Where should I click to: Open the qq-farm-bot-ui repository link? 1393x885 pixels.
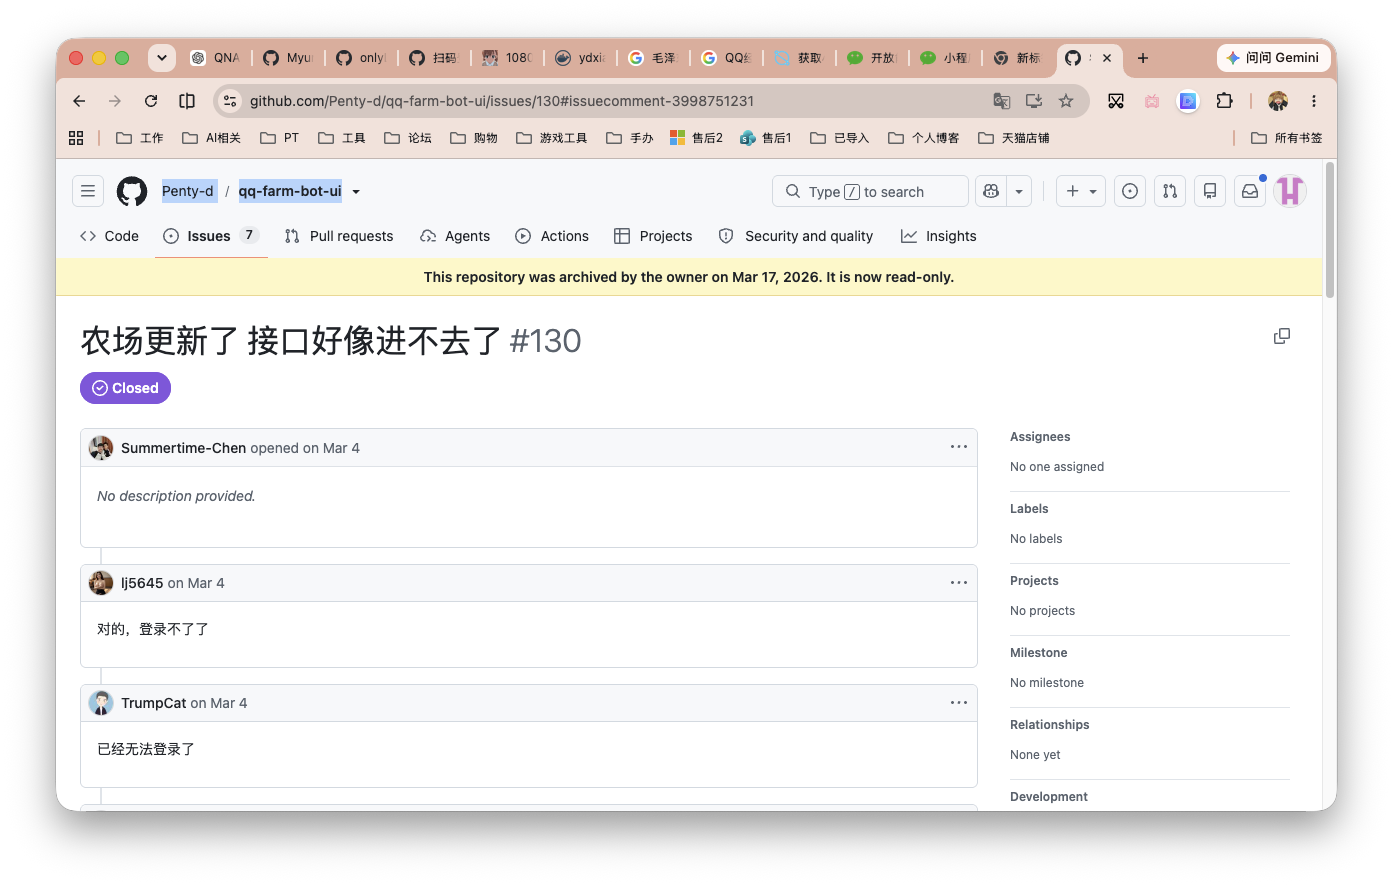[290, 191]
